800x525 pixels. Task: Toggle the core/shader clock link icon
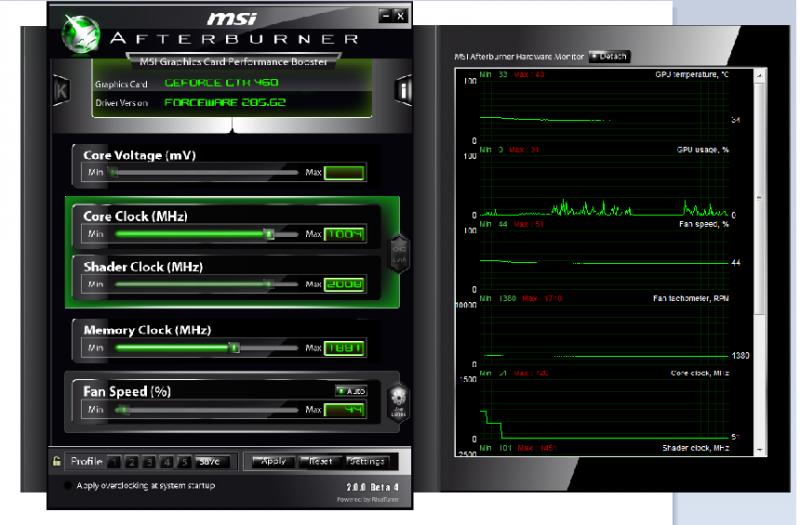(x=399, y=254)
